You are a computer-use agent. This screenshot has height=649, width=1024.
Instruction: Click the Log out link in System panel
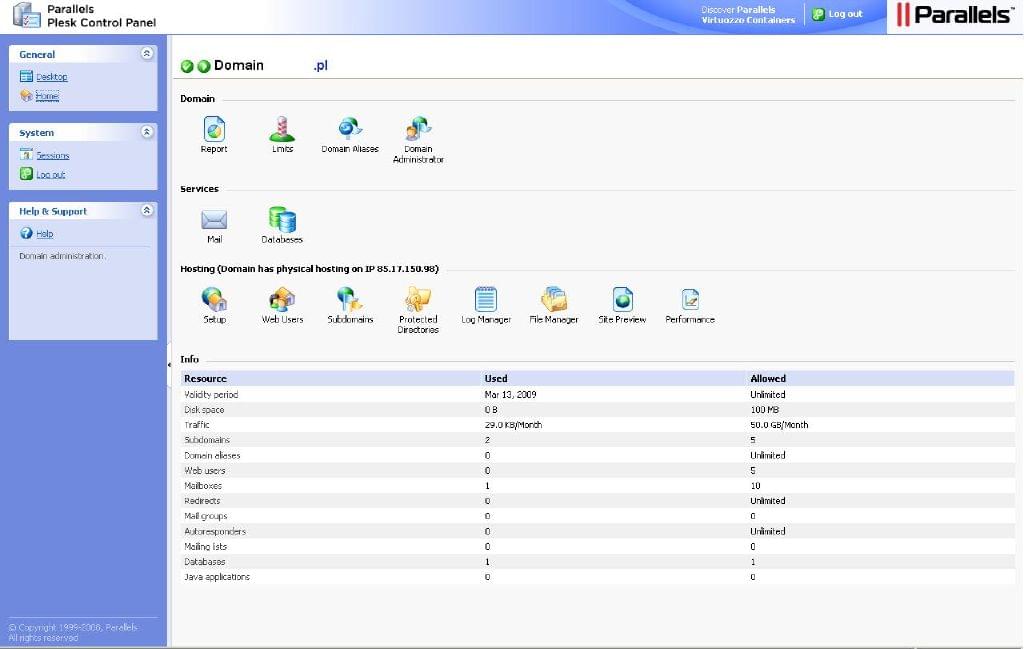pos(50,174)
